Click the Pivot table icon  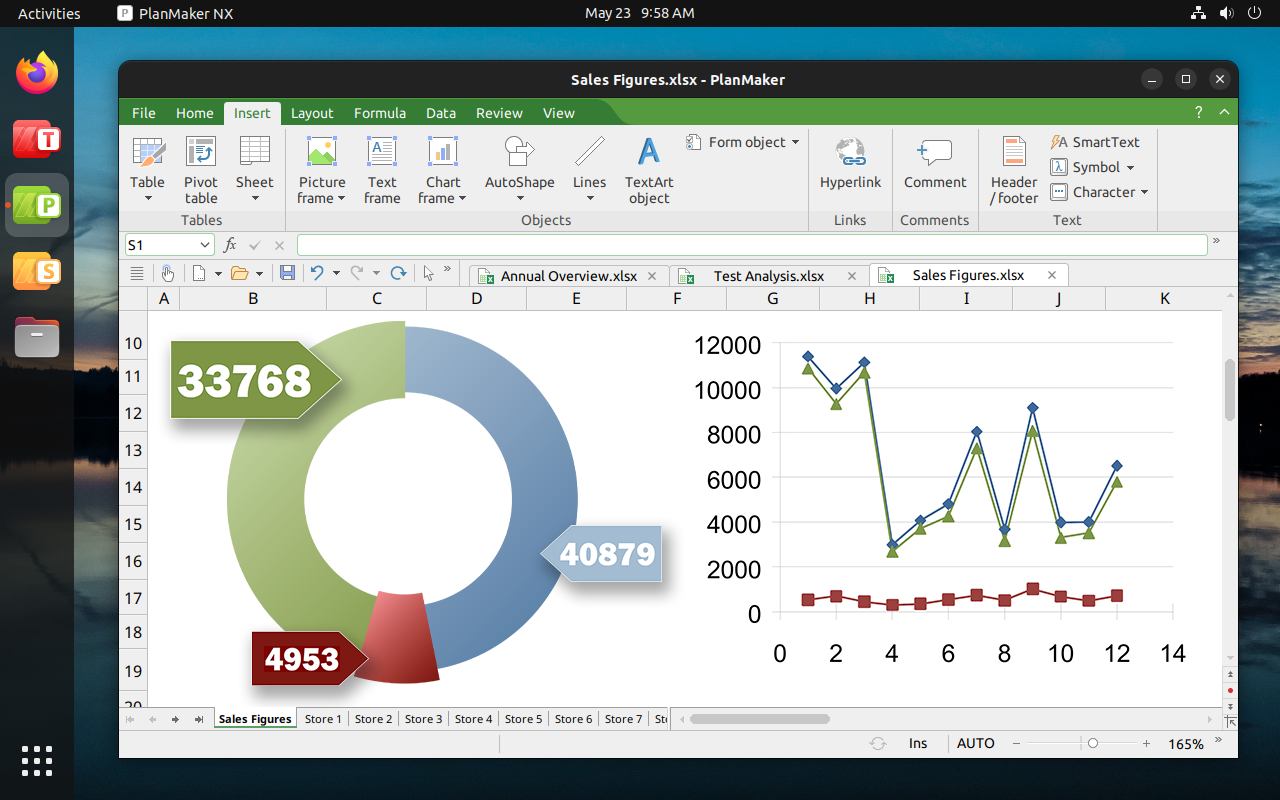tap(201, 153)
